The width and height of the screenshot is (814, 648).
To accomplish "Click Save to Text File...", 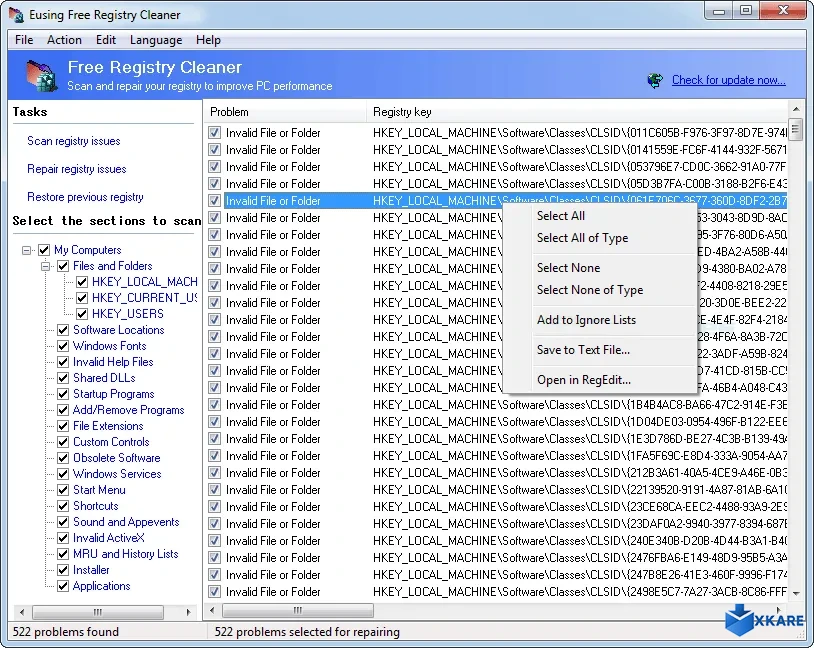I will point(584,350).
